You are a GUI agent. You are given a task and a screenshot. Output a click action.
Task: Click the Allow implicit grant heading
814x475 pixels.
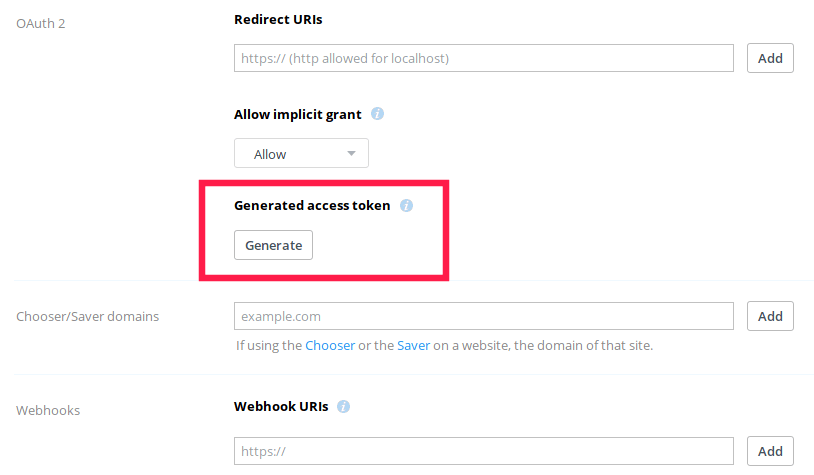[298, 114]
